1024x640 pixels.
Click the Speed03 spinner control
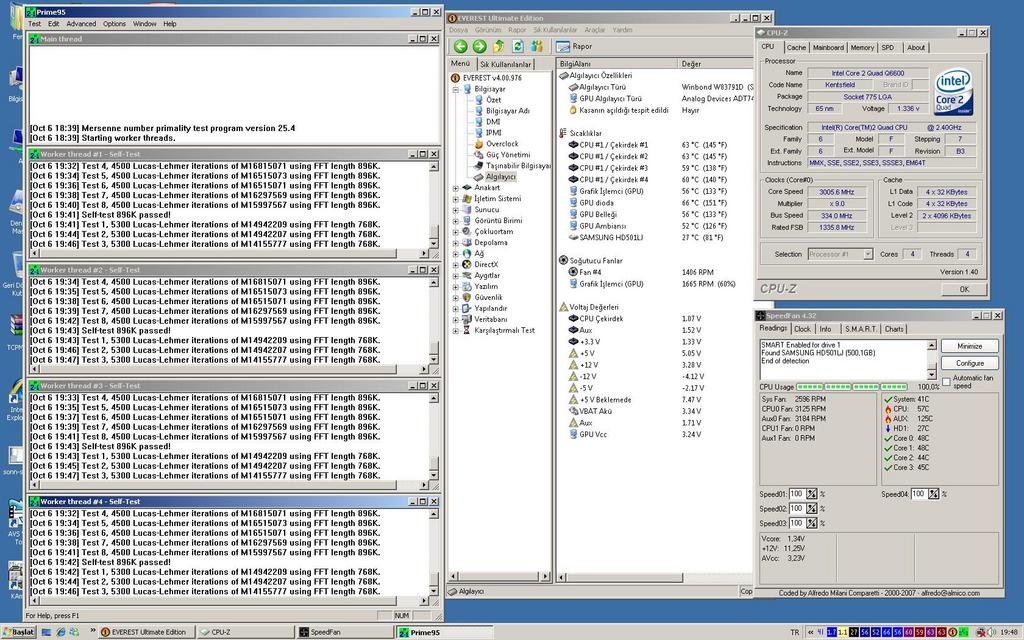(812, 523)
